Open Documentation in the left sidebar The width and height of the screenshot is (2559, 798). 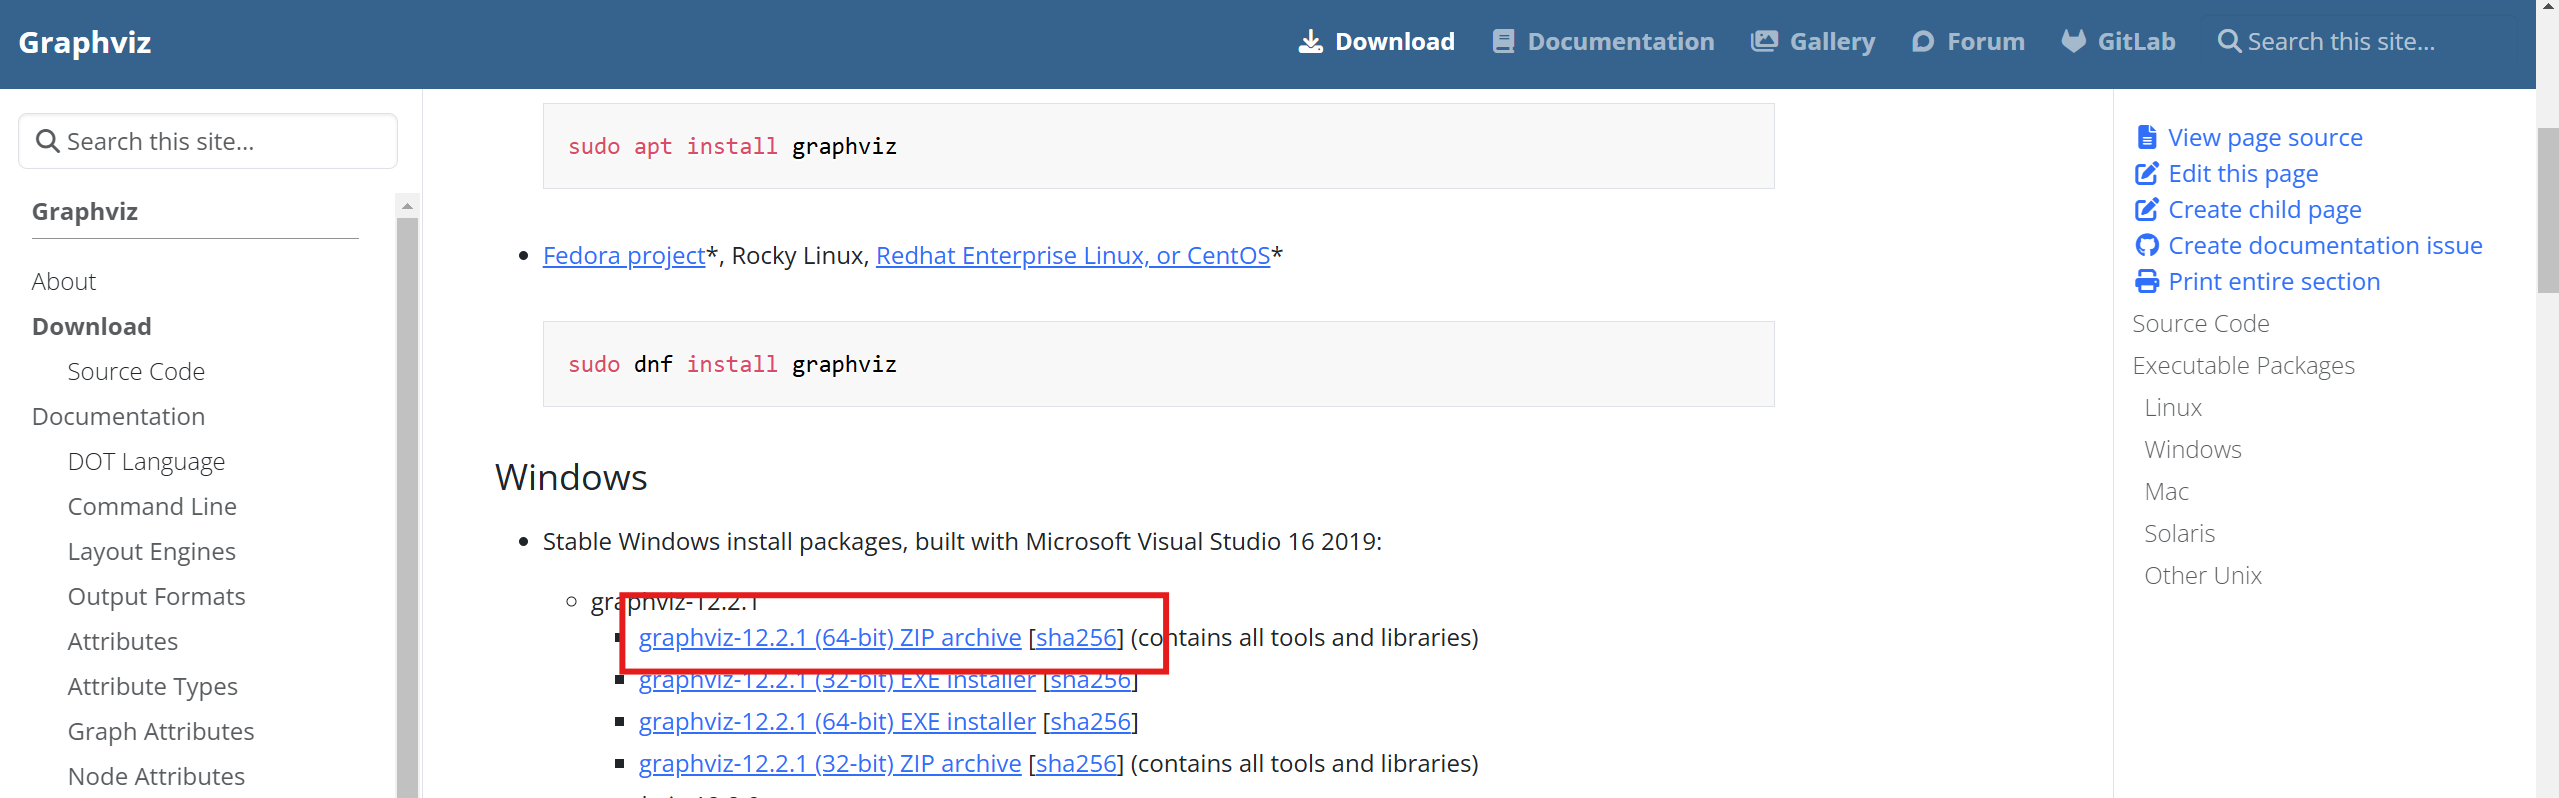pyautogui.click(x=118, y=416)
